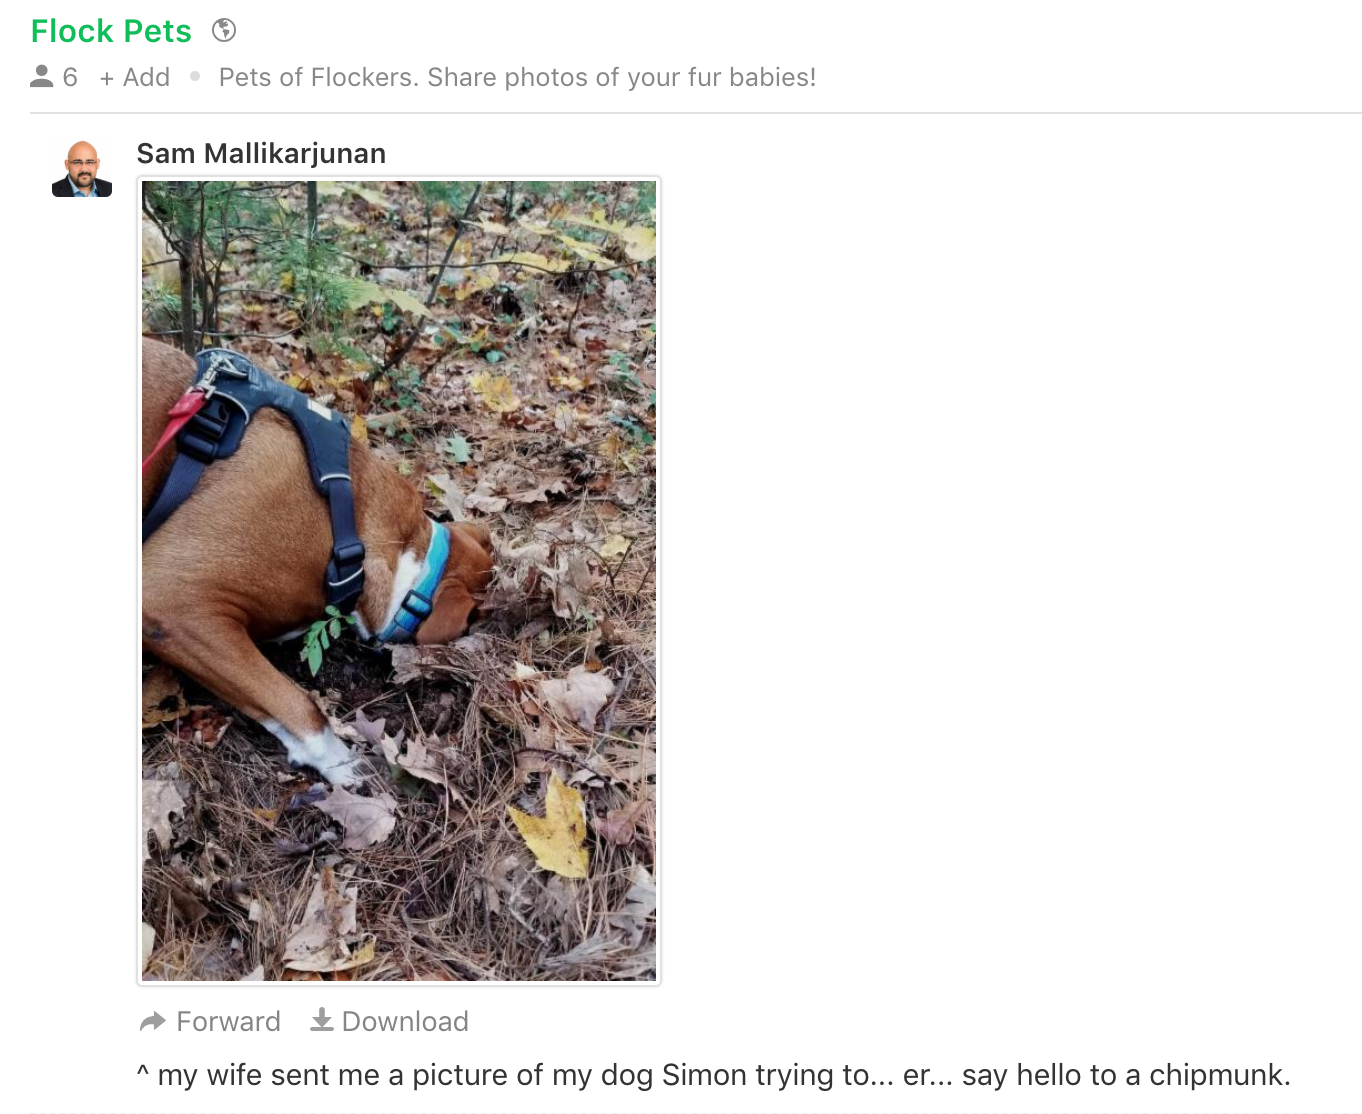The height and width of the screenshot is (1114, 1362).
Task: Click the Forward arrow icon
Action: click(x=153, y=1021)
